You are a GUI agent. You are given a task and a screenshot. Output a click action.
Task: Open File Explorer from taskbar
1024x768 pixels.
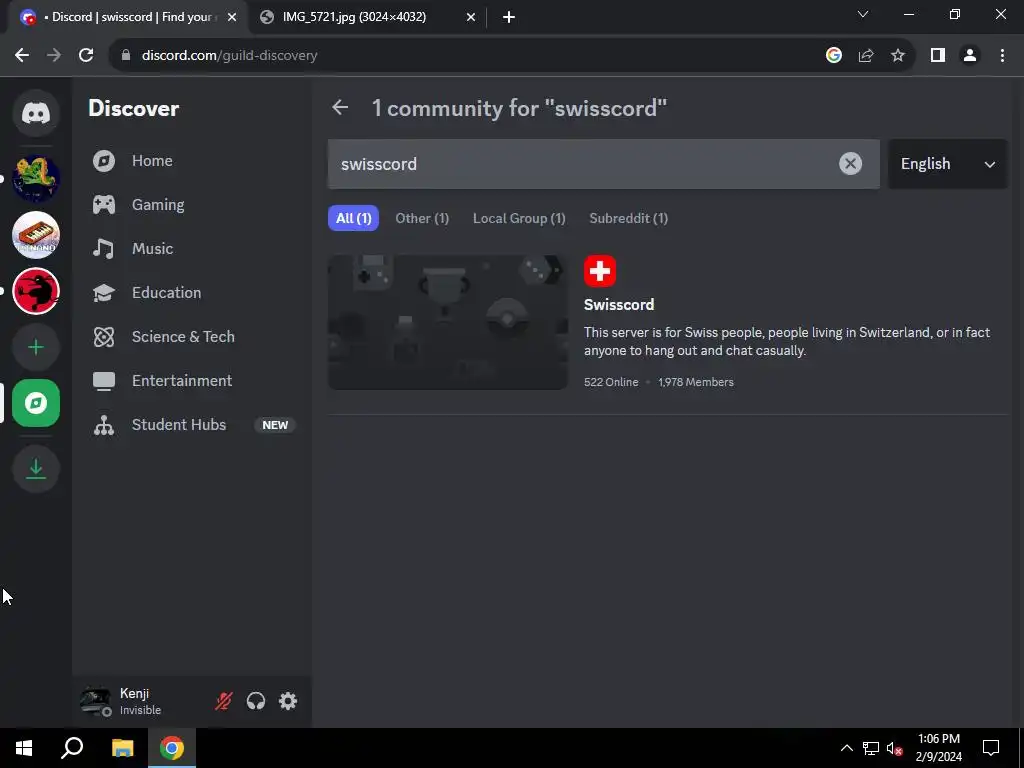tap(122, 748)
